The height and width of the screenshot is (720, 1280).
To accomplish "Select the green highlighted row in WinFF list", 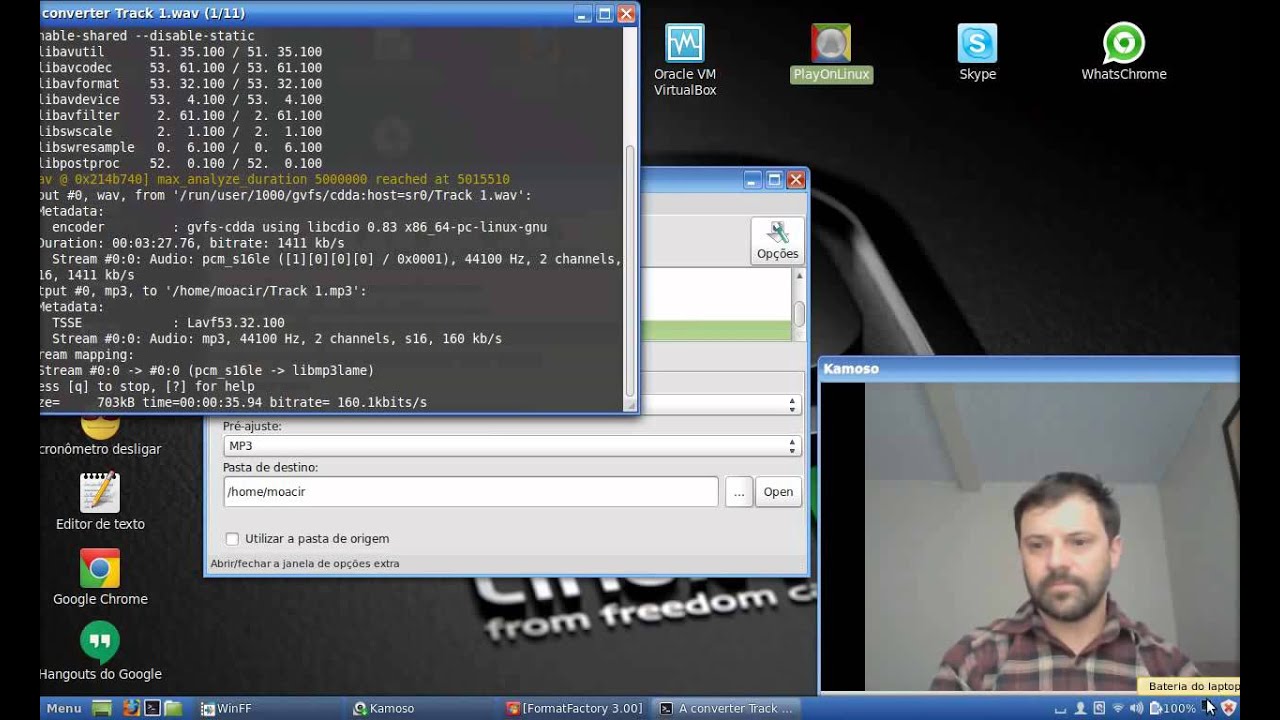I will point(715,331).
